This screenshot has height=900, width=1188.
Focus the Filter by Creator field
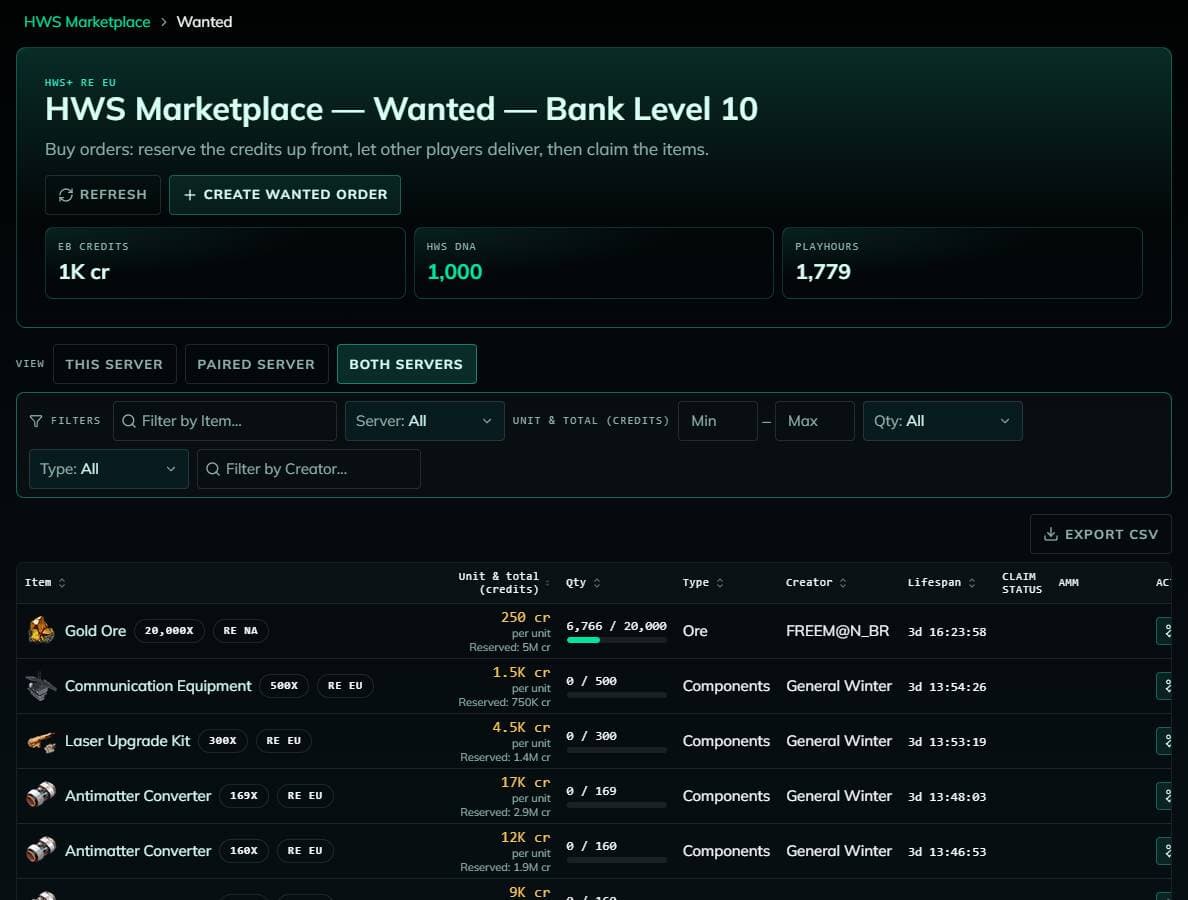coord(309,469)
